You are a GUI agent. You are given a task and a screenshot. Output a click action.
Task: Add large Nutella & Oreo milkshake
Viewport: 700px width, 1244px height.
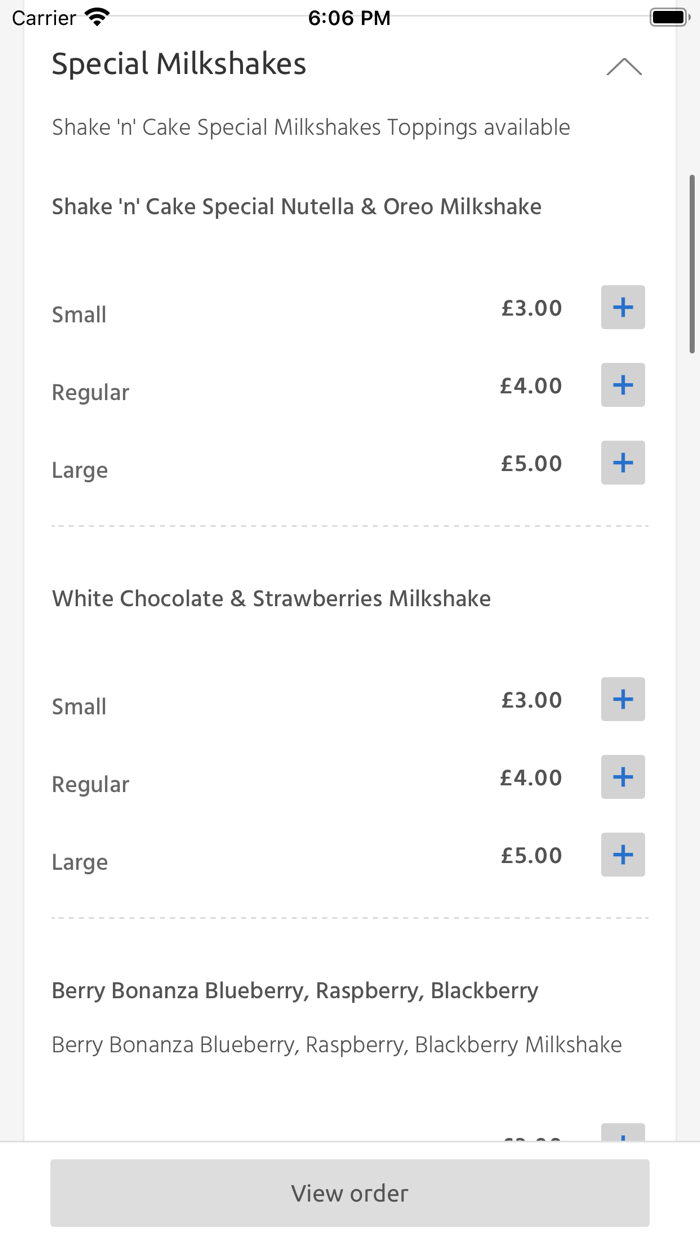[622, 462]
